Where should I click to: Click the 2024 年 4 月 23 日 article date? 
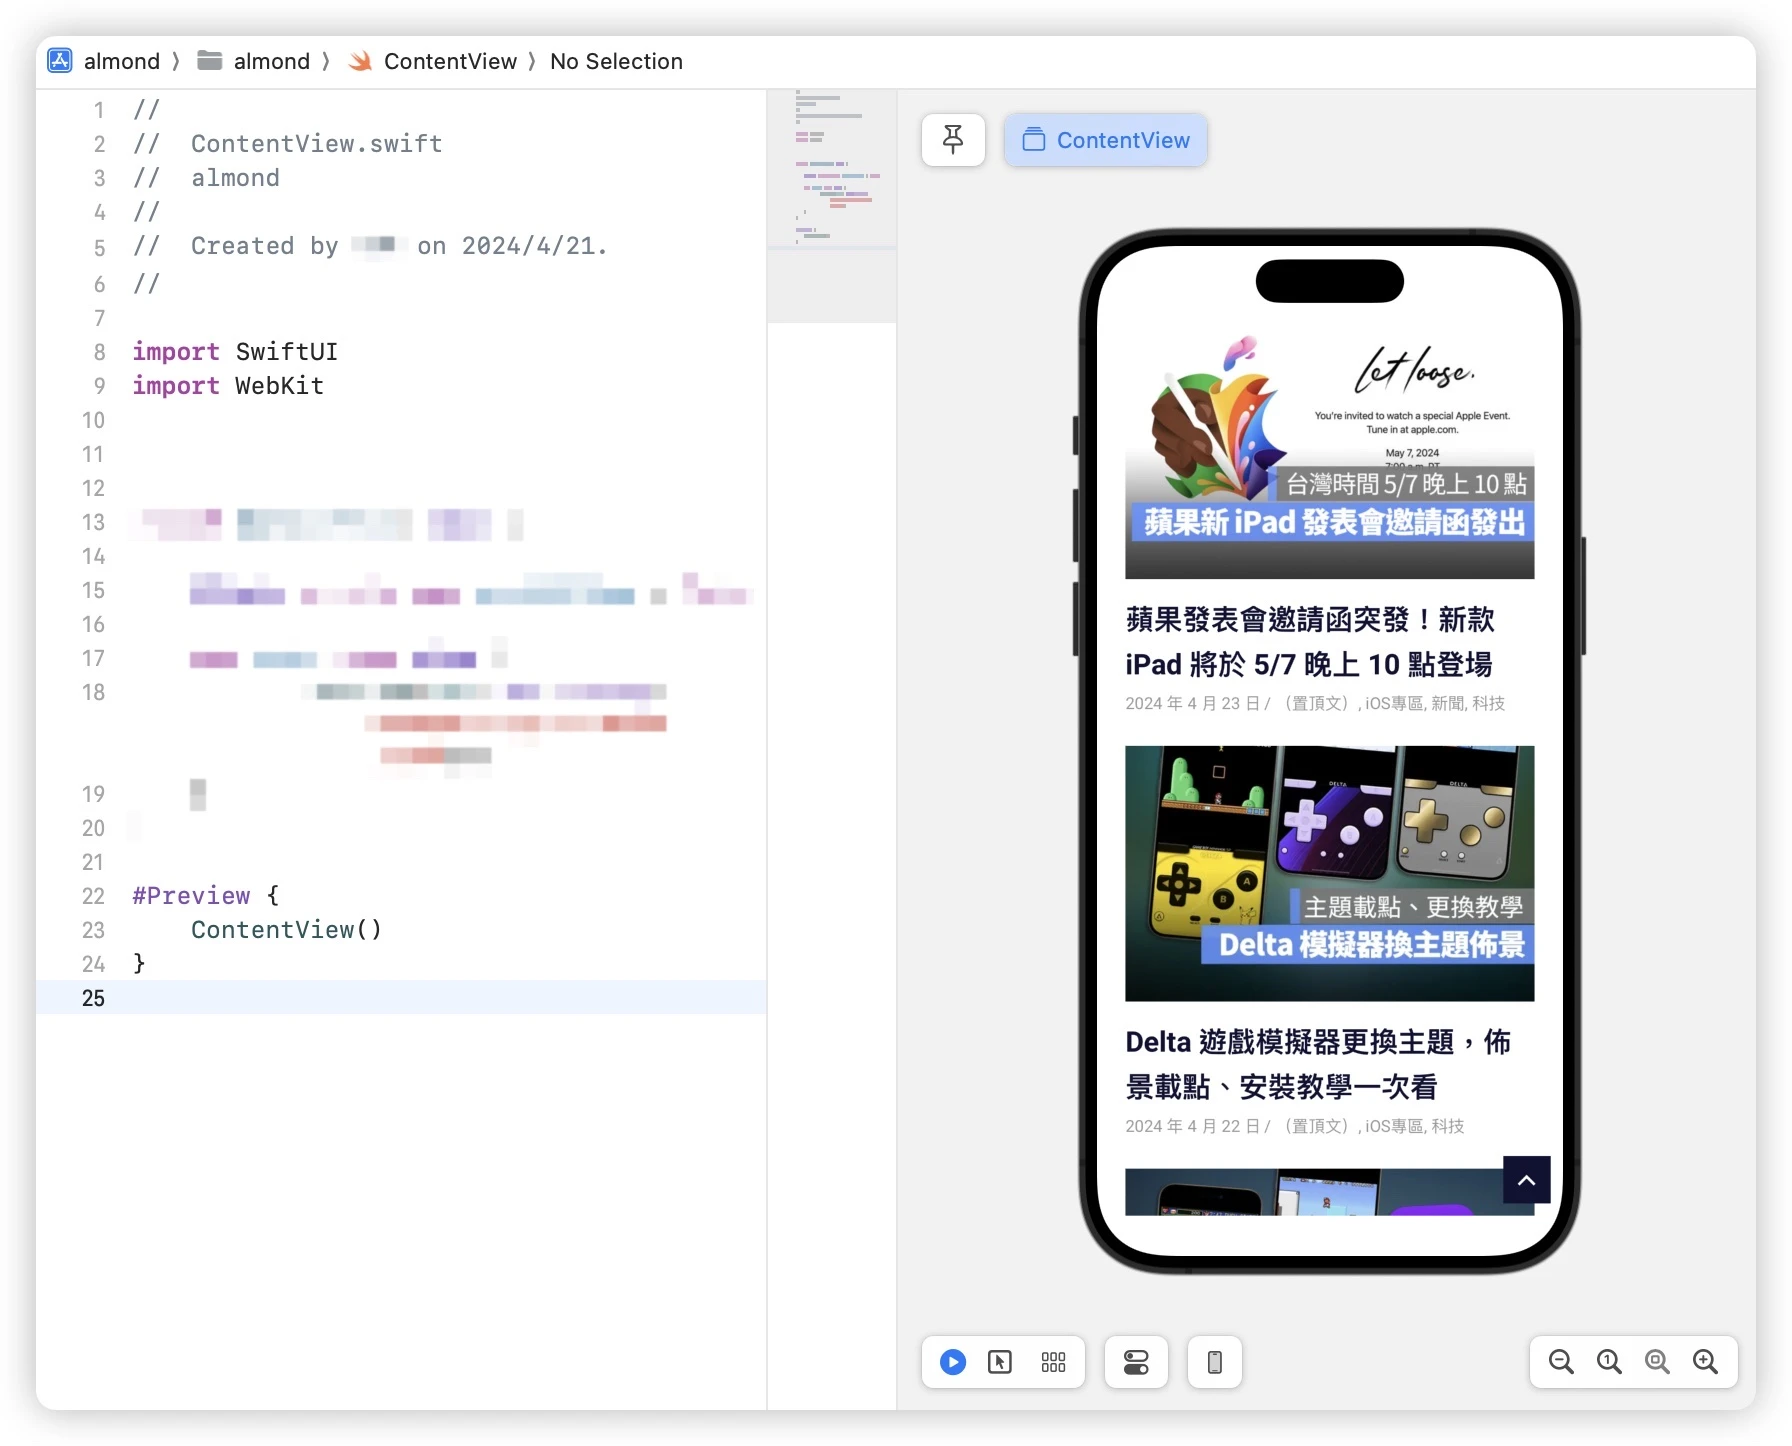click(x=1192, y=704)
